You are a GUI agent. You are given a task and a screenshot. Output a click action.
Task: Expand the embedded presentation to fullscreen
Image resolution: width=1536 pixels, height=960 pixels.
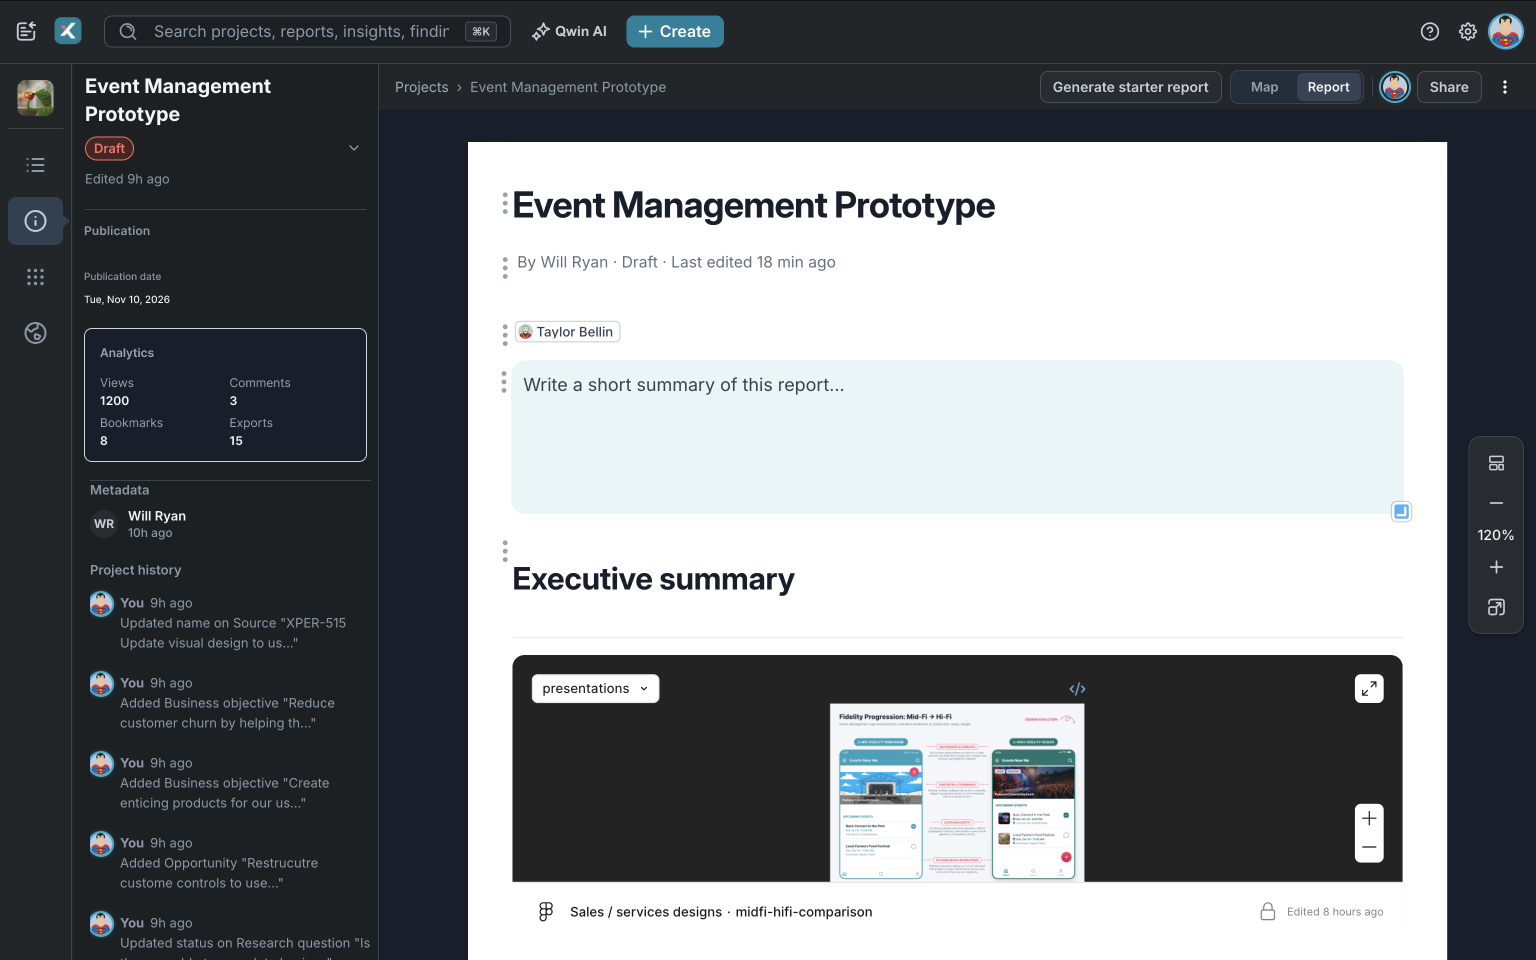1369,688
